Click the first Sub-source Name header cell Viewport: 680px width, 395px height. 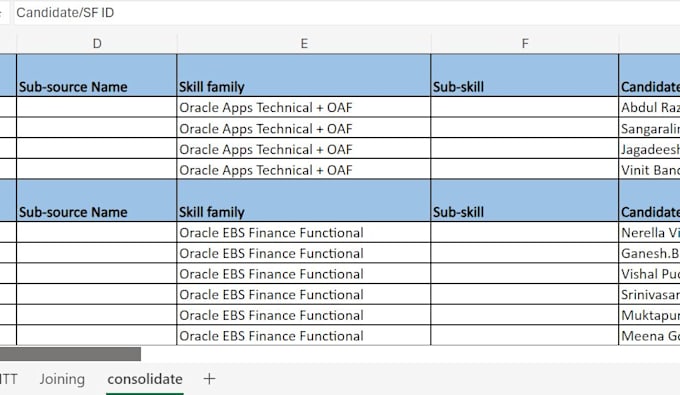point(97,75)
